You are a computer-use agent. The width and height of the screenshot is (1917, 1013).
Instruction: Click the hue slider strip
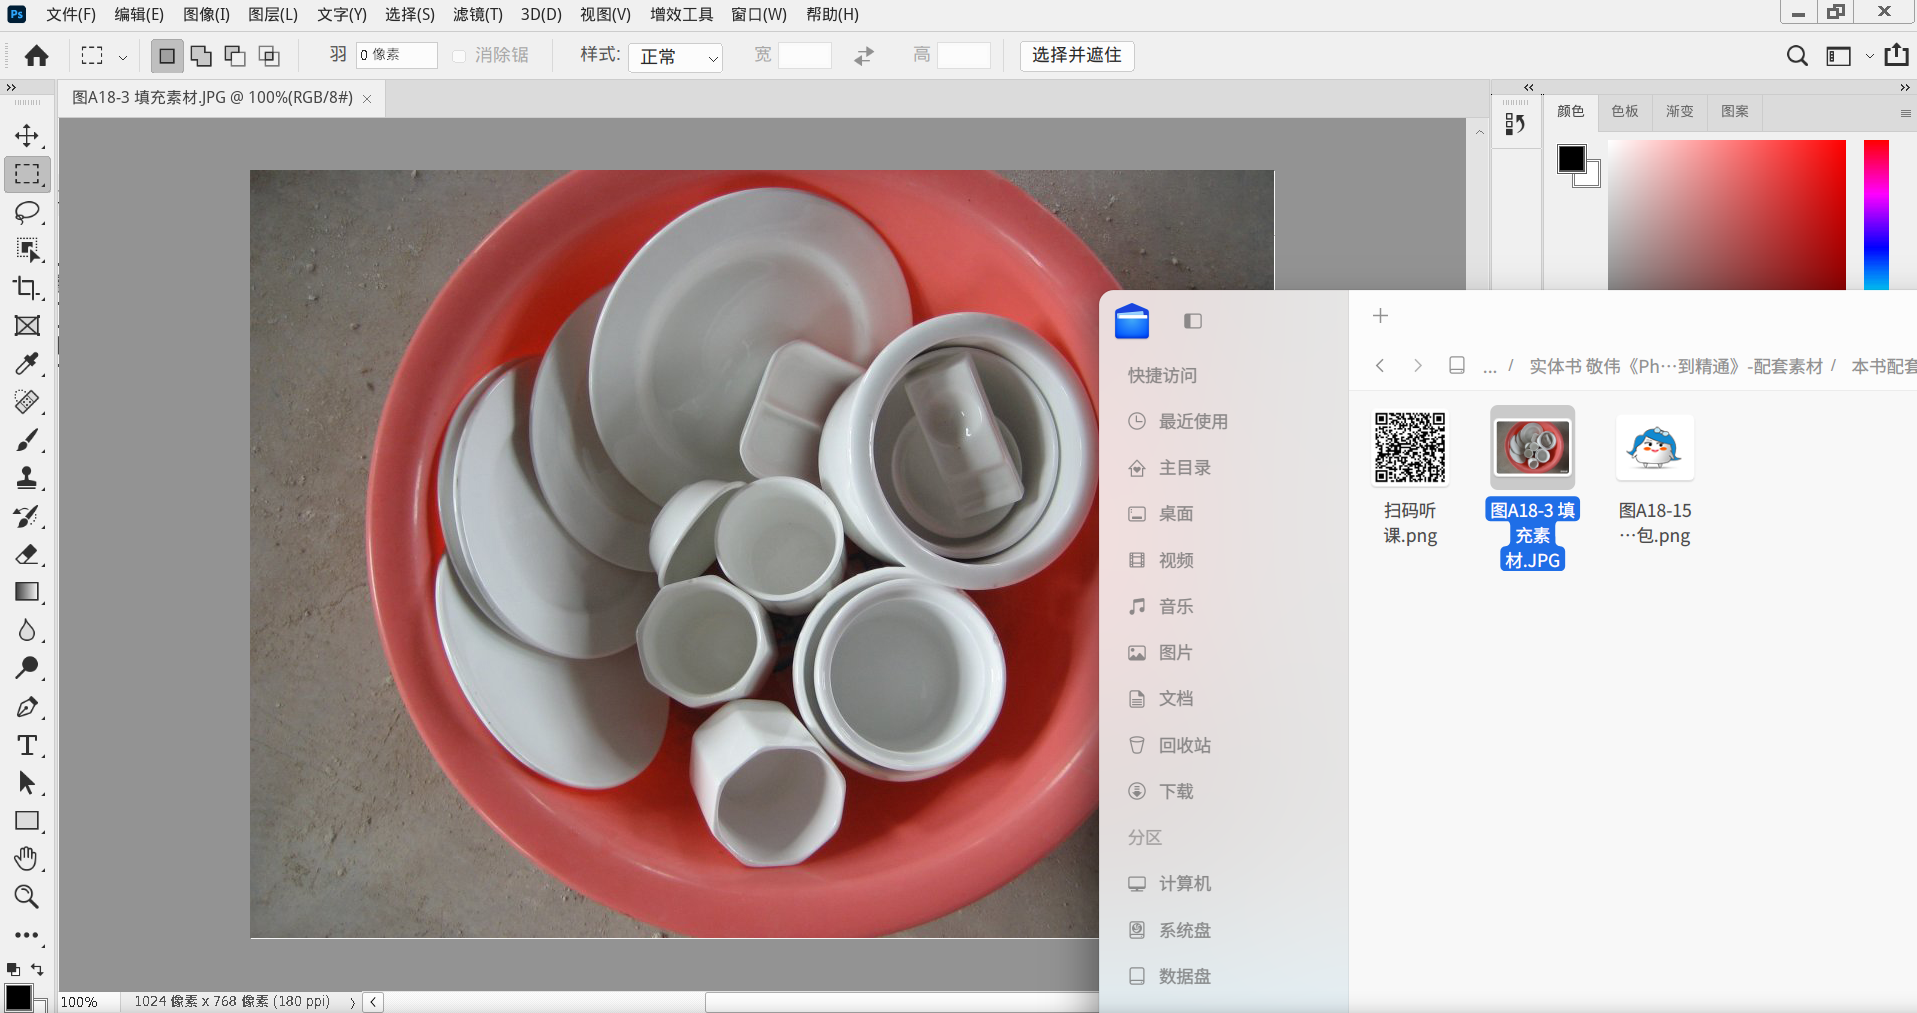tap(1876, 215)
